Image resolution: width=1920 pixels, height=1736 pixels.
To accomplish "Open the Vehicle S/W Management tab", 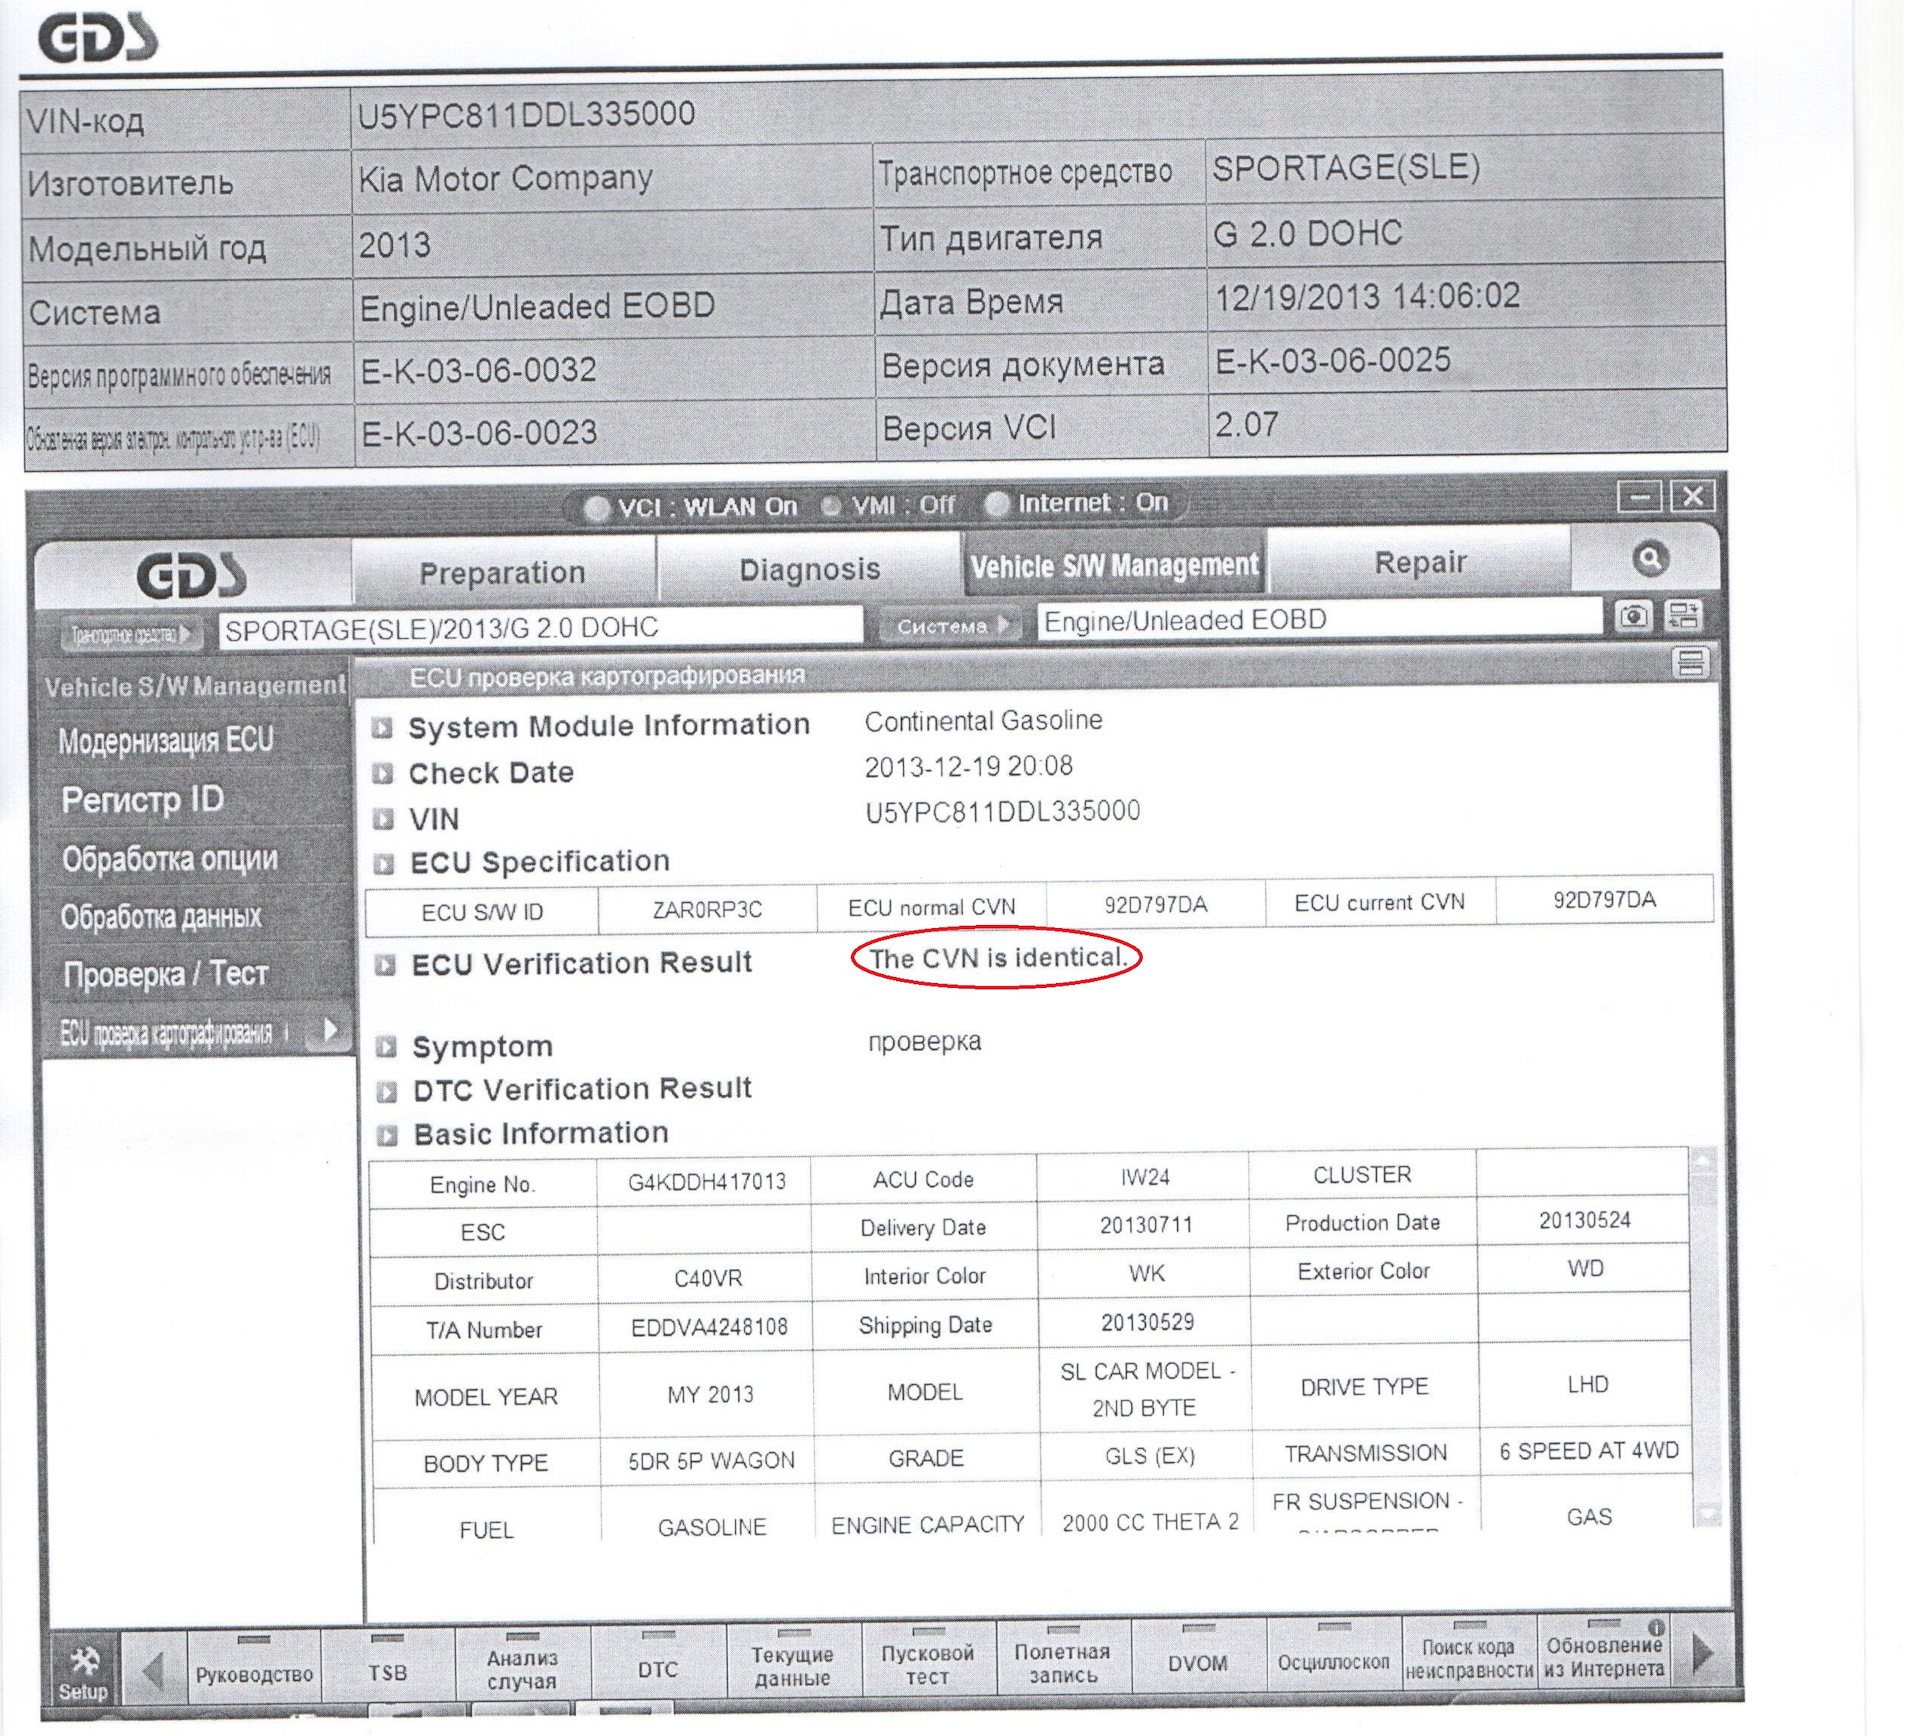I will 1114,566.
